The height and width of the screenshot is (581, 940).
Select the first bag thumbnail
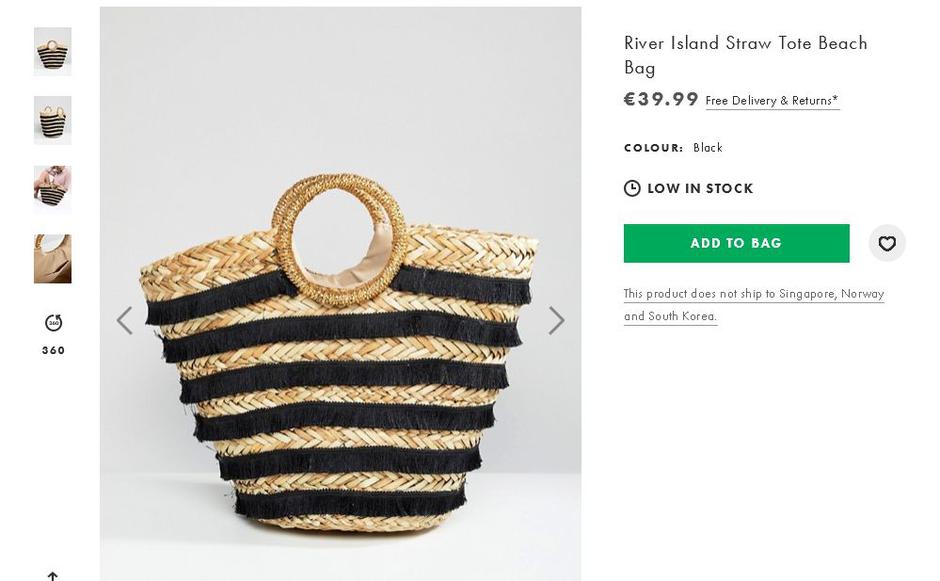(53, 52)
